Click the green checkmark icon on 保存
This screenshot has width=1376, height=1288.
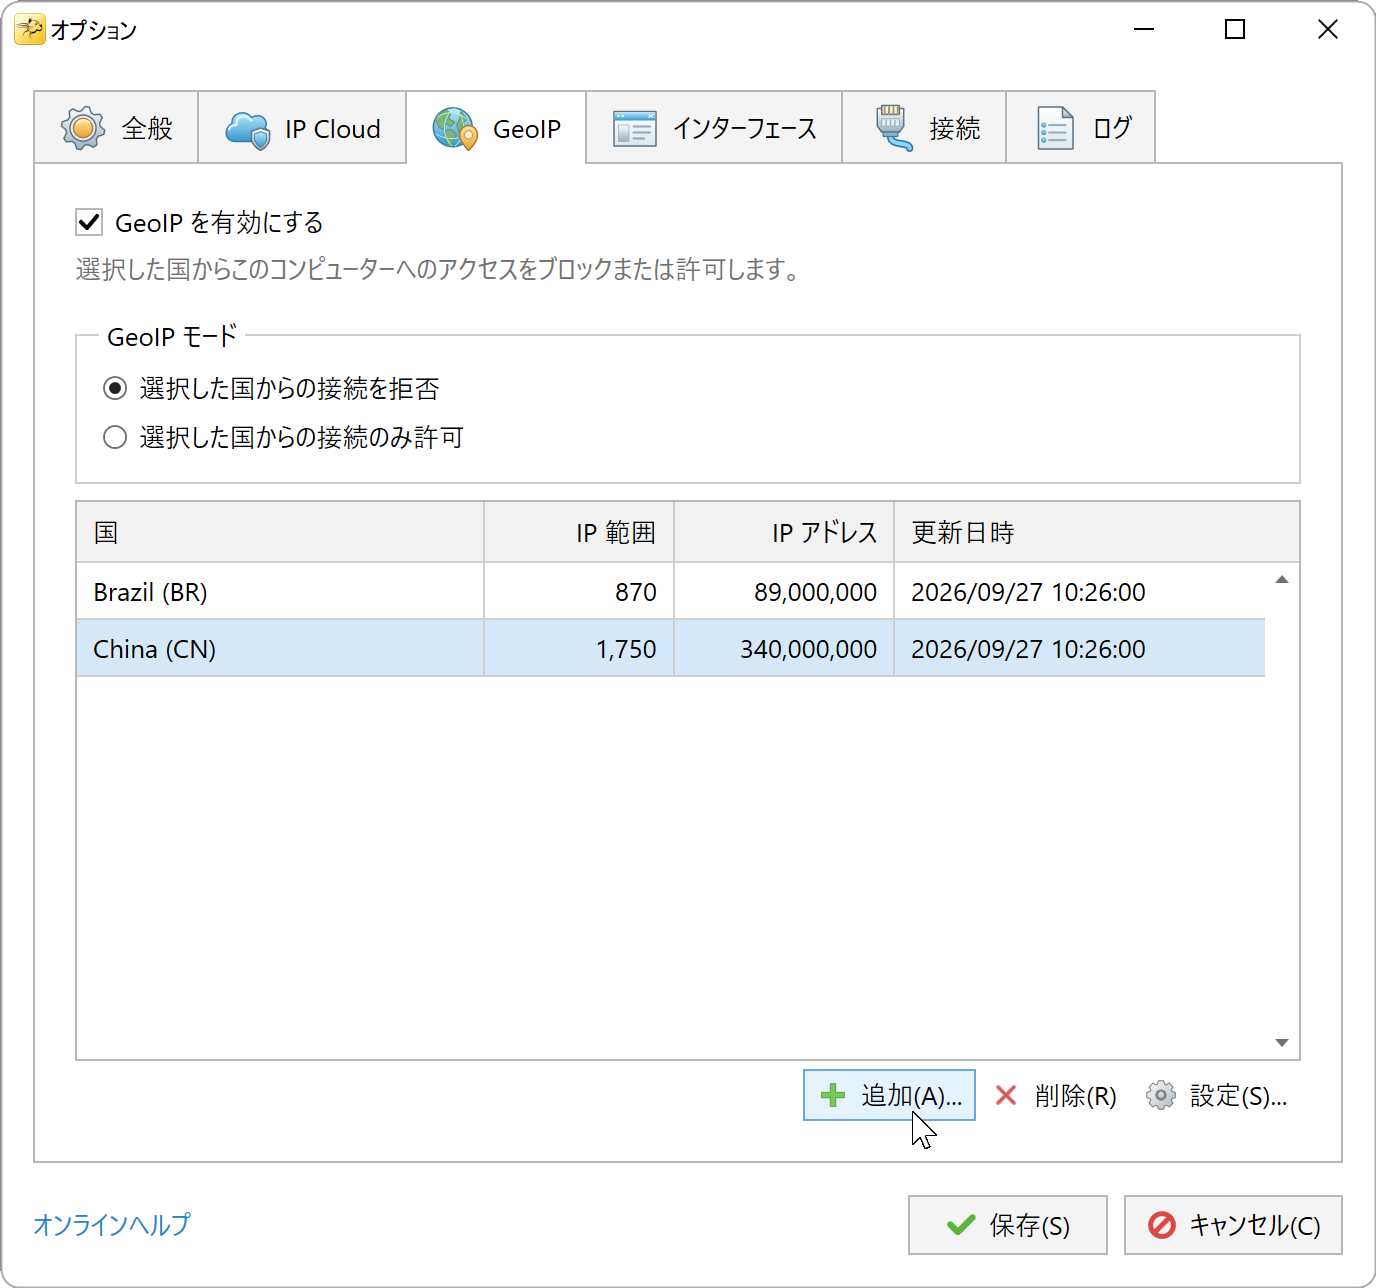pos(961,1225)
